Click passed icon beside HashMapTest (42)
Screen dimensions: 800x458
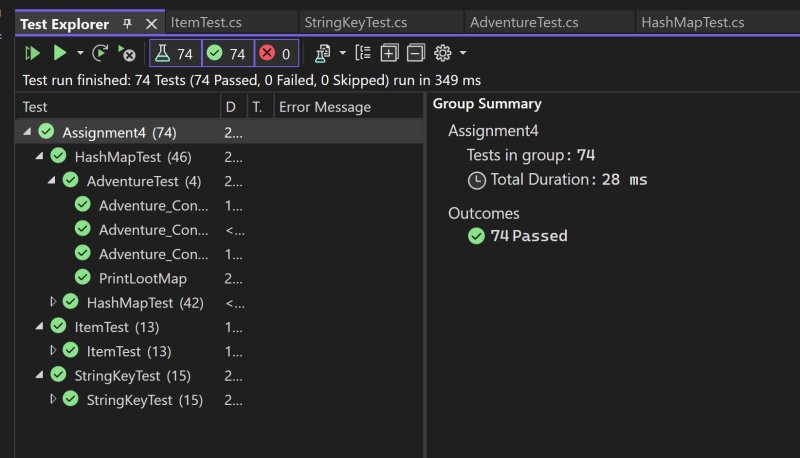point(71,301)
